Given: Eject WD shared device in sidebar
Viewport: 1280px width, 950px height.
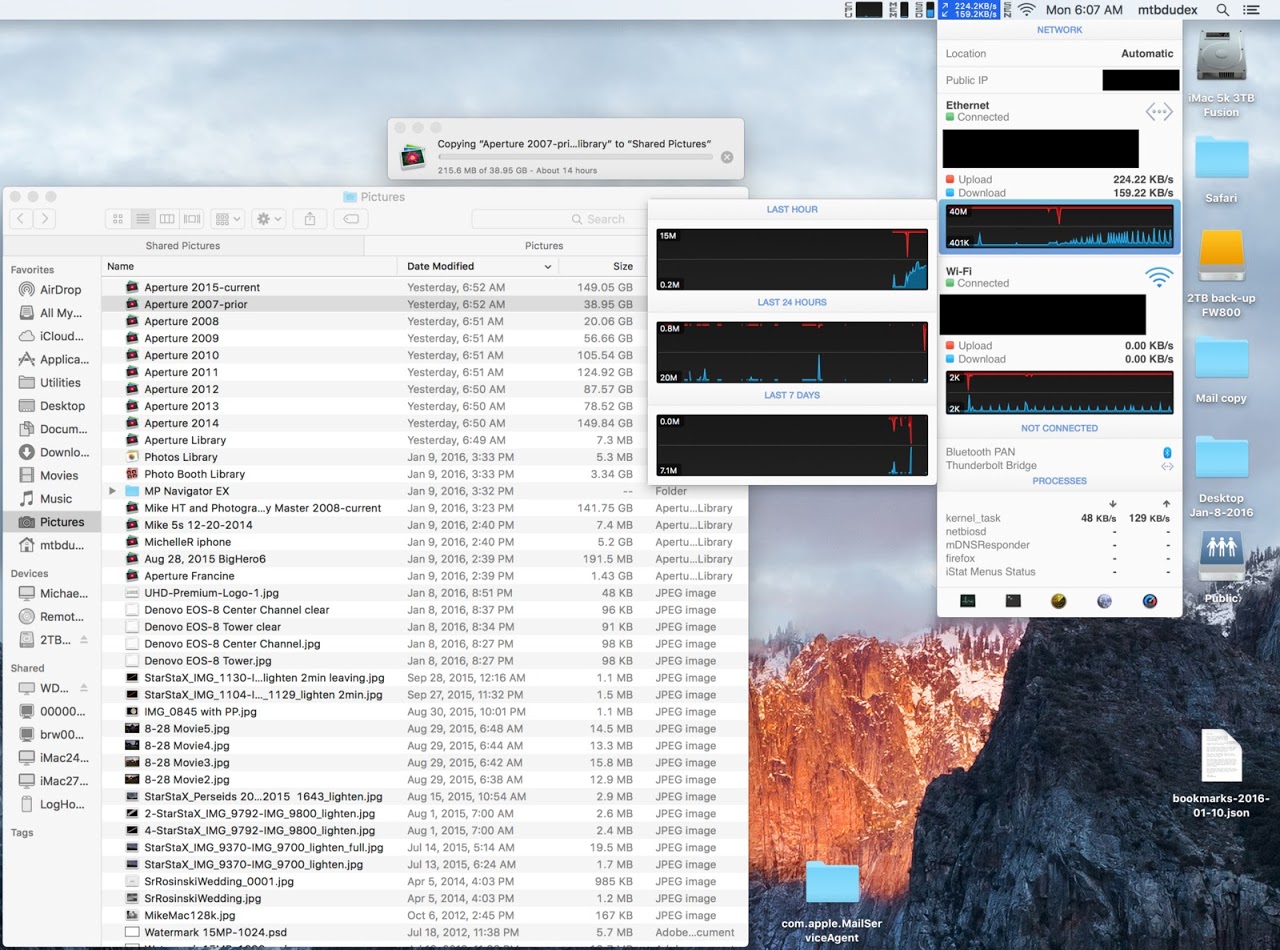Looking at the screenshot, I should [84, 689].
